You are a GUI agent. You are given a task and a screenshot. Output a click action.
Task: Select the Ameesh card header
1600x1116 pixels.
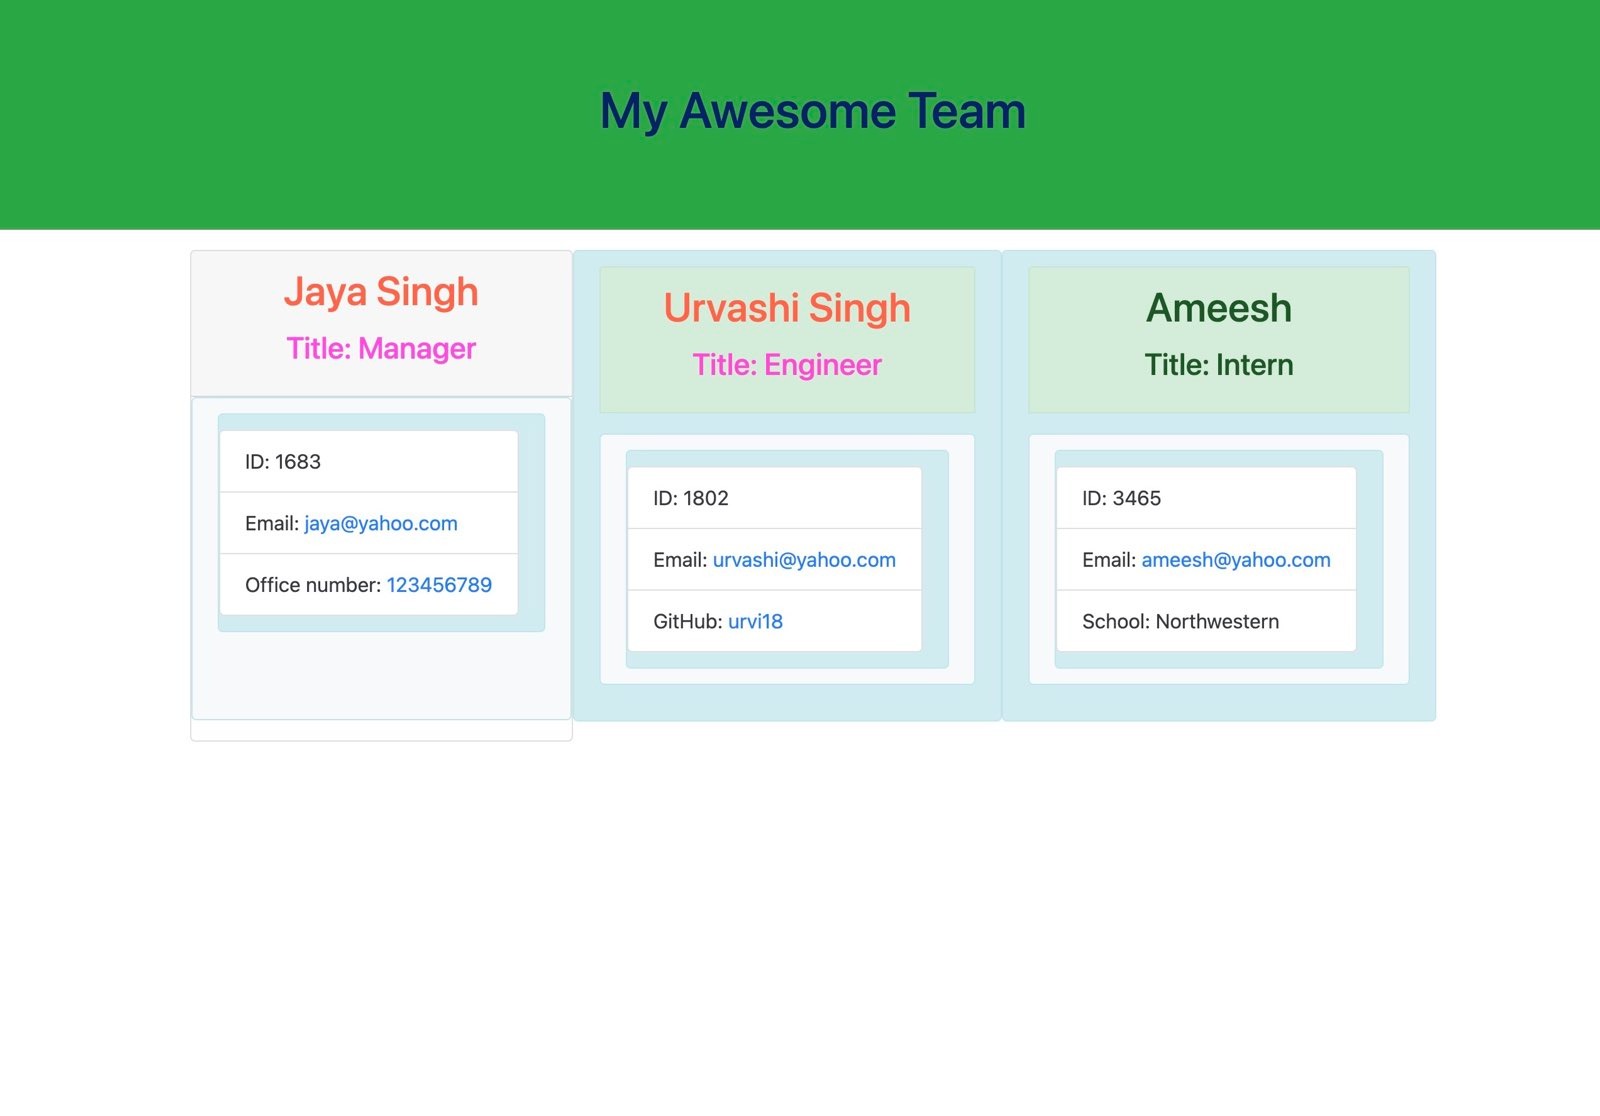[1220, 308]
